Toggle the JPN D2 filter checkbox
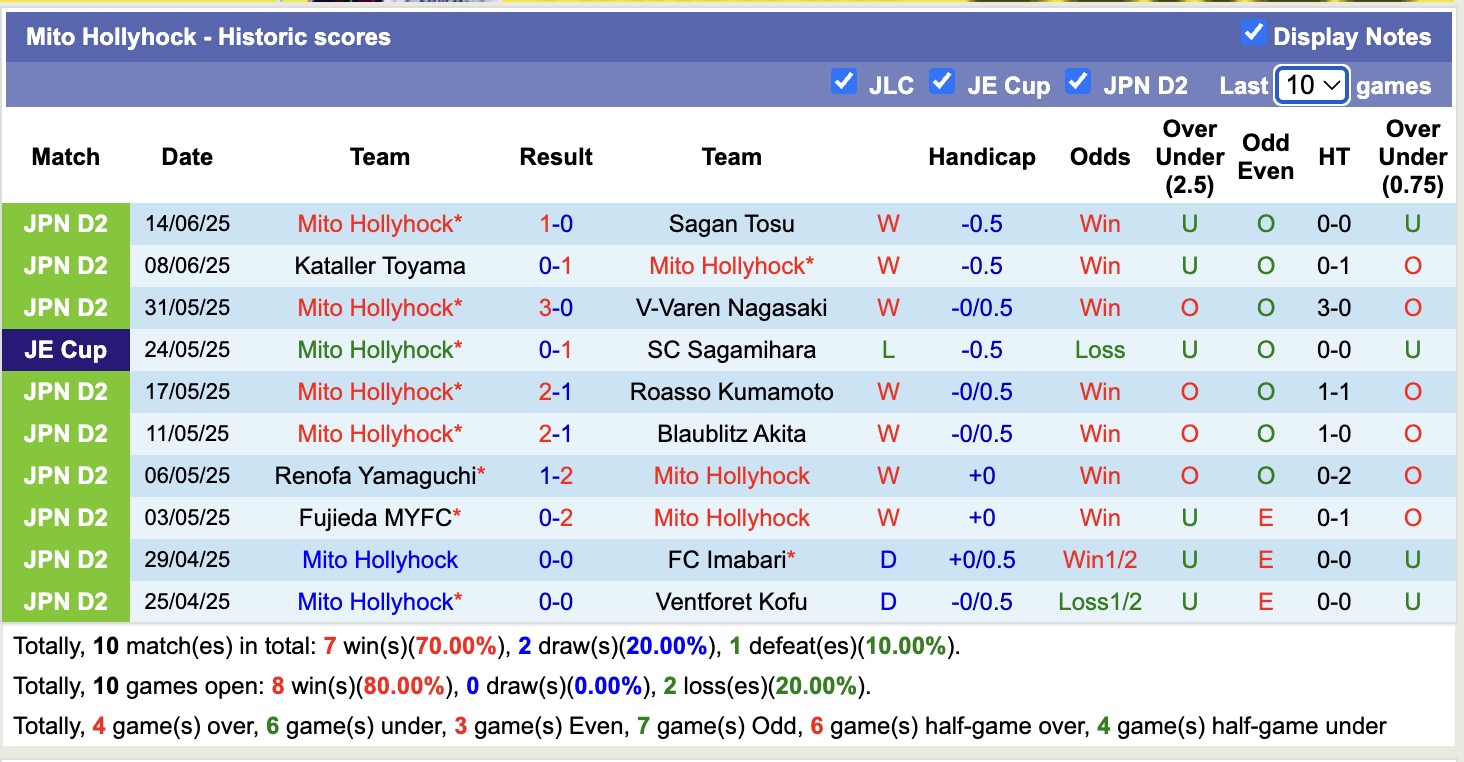The width and height of the screenshot is (1464, 762). (x=1078, y=81)
